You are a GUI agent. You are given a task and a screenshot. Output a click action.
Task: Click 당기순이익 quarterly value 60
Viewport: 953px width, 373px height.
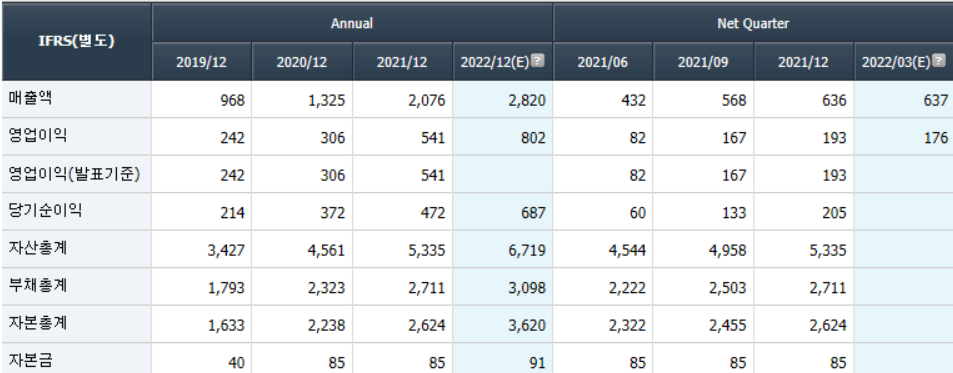[x=638, y=213]
